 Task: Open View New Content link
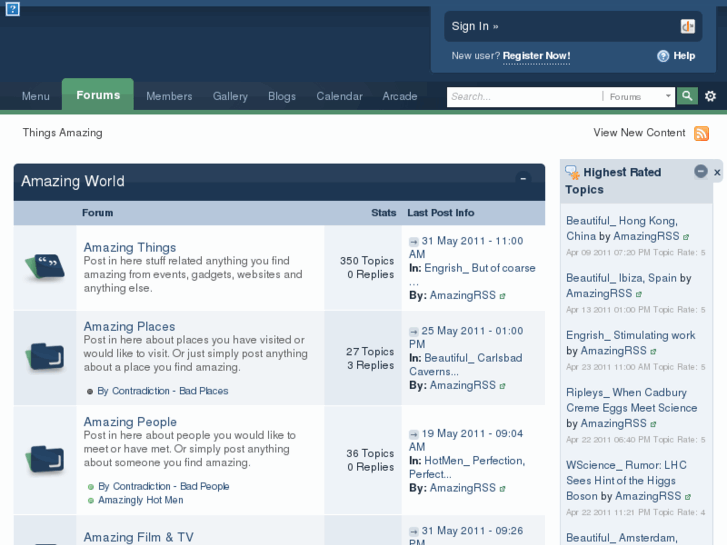point(639,133)
